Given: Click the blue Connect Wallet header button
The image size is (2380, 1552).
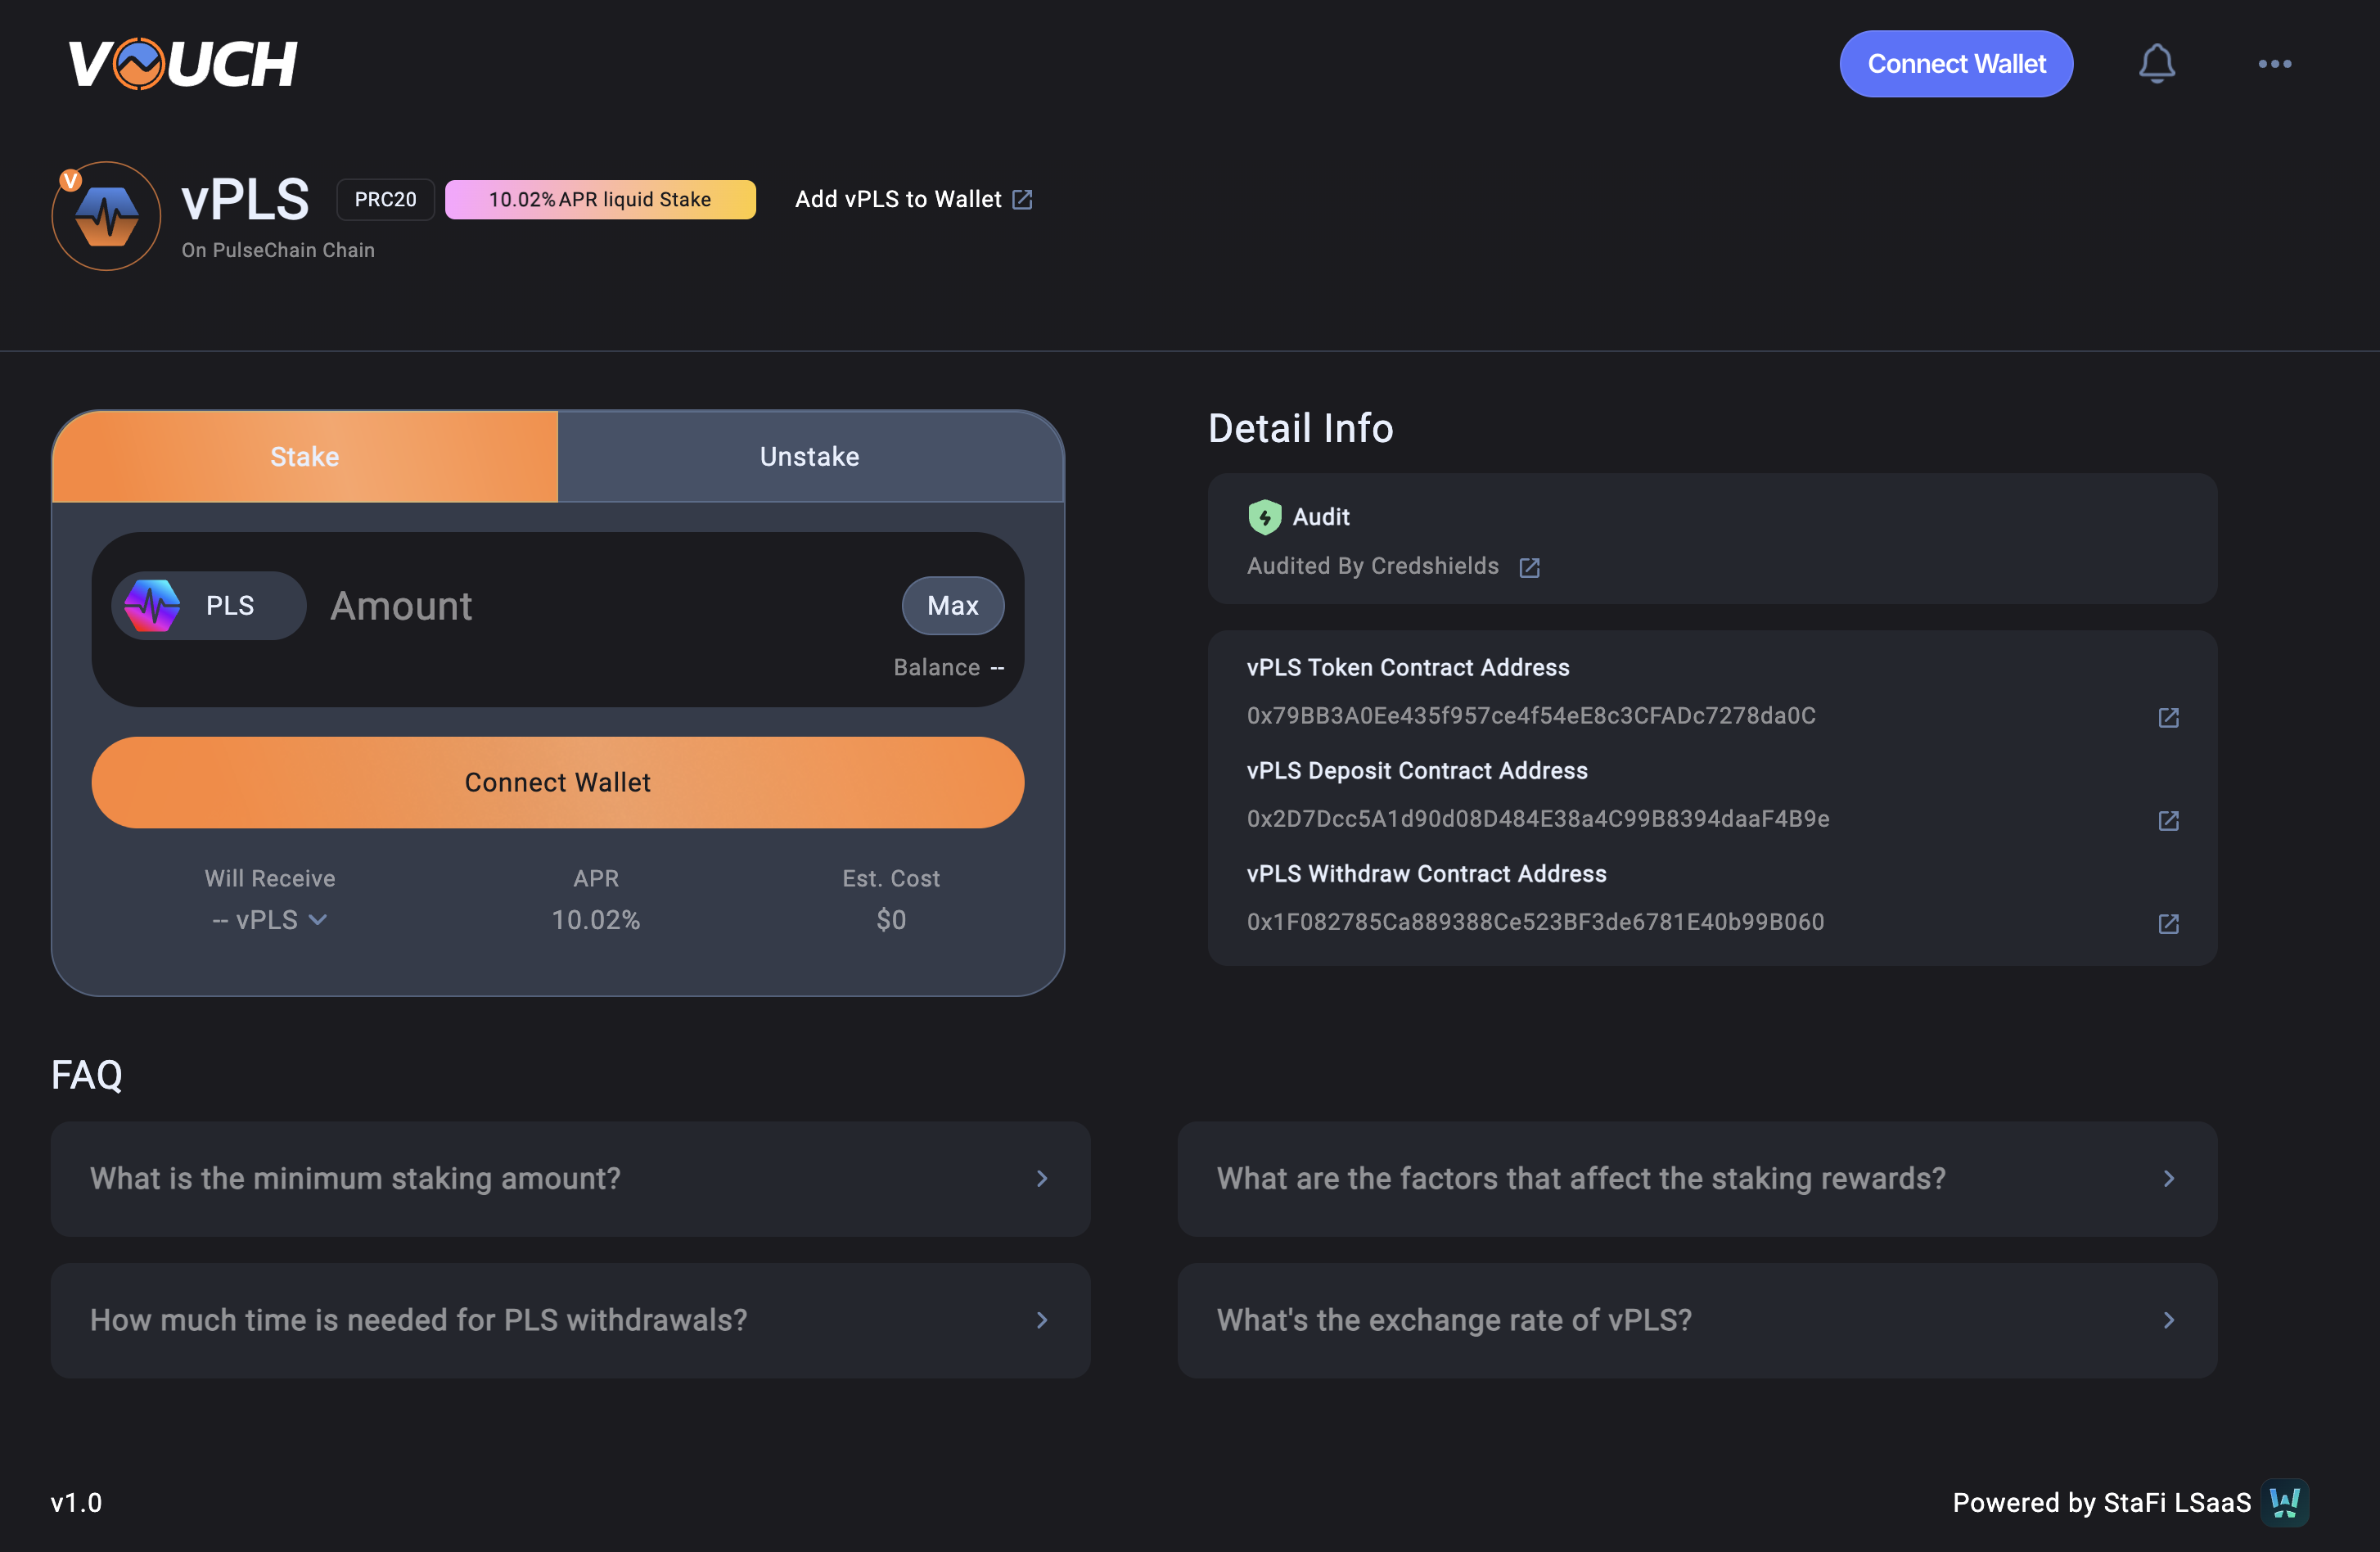Looking at the screenshot, I should coord(1956,64).
